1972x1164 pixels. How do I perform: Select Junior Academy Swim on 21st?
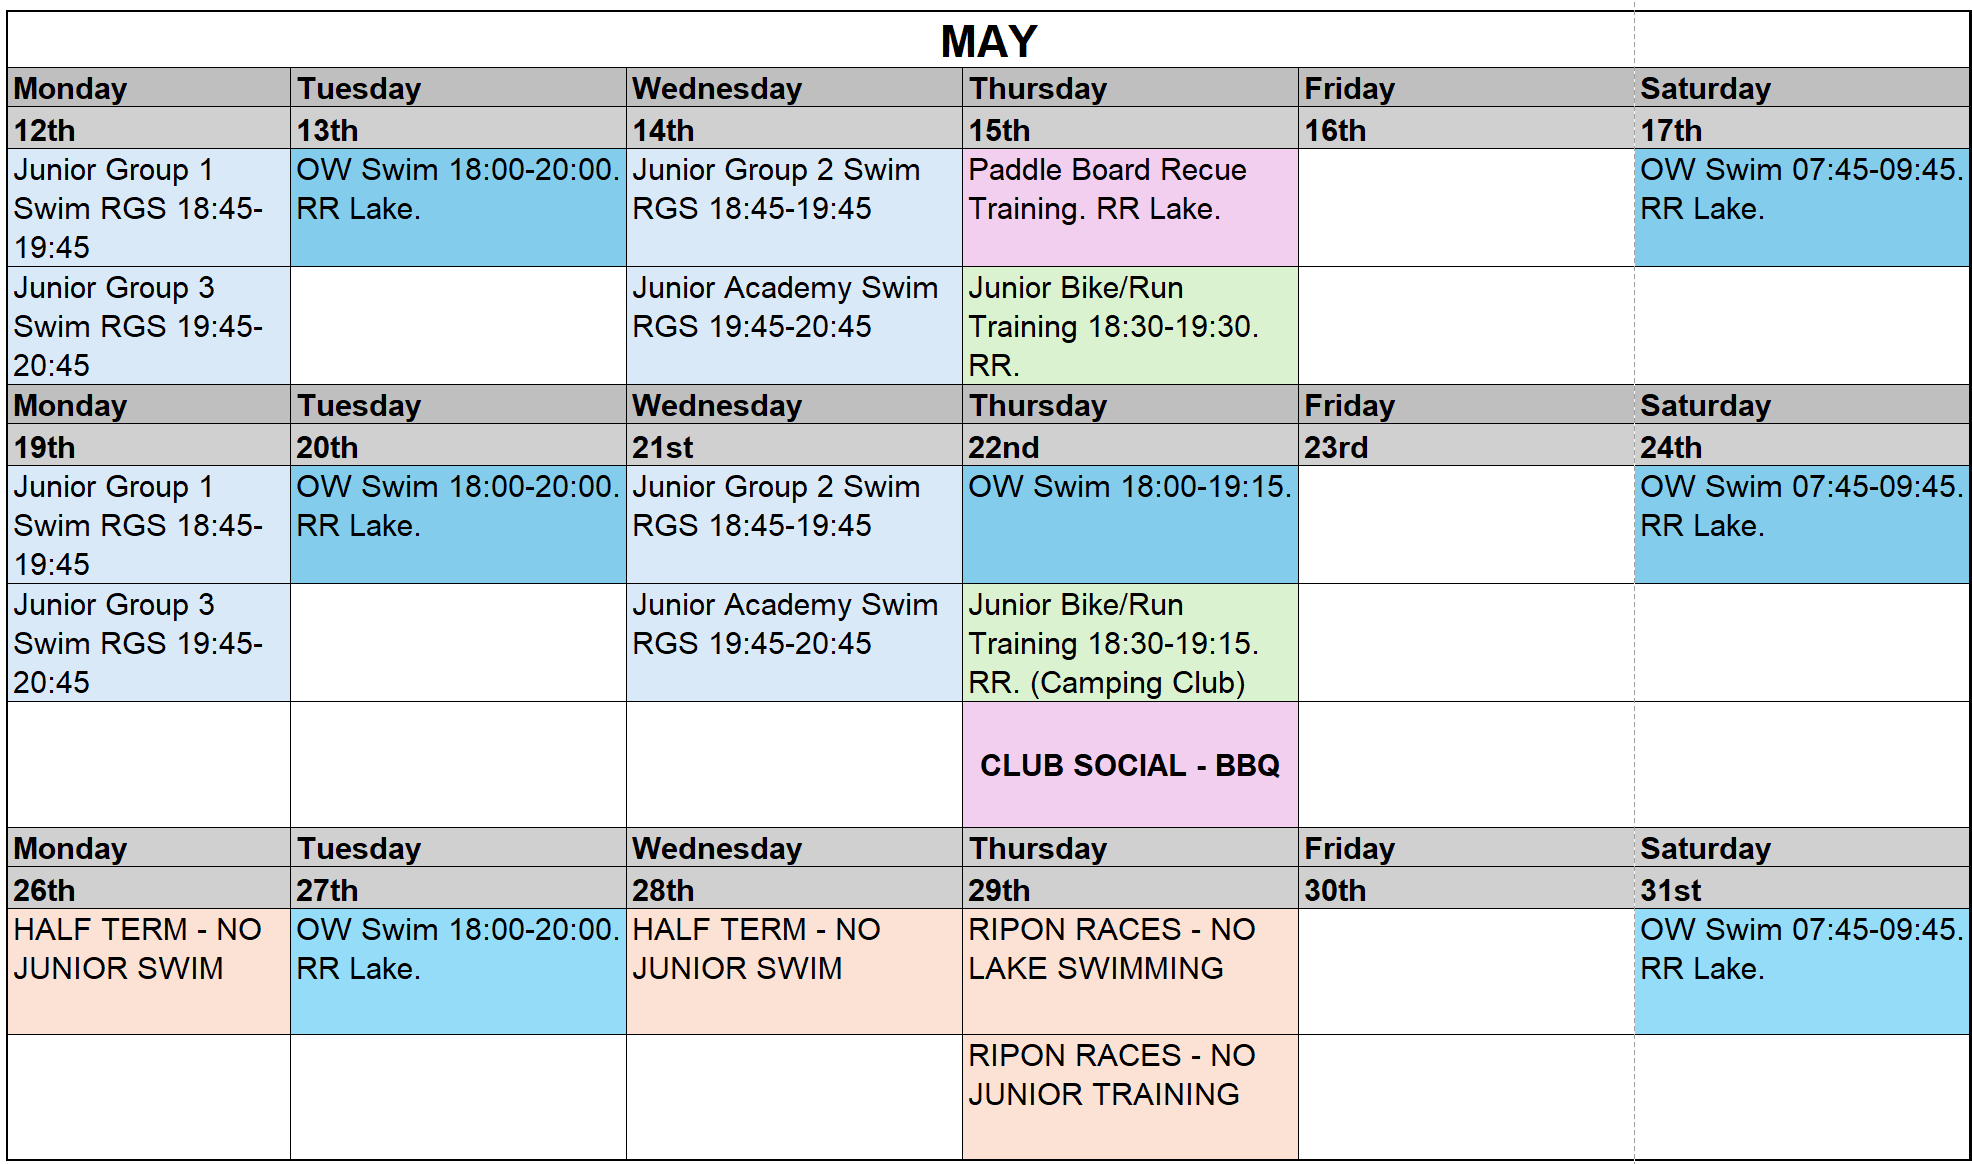(x=794, y=643)
